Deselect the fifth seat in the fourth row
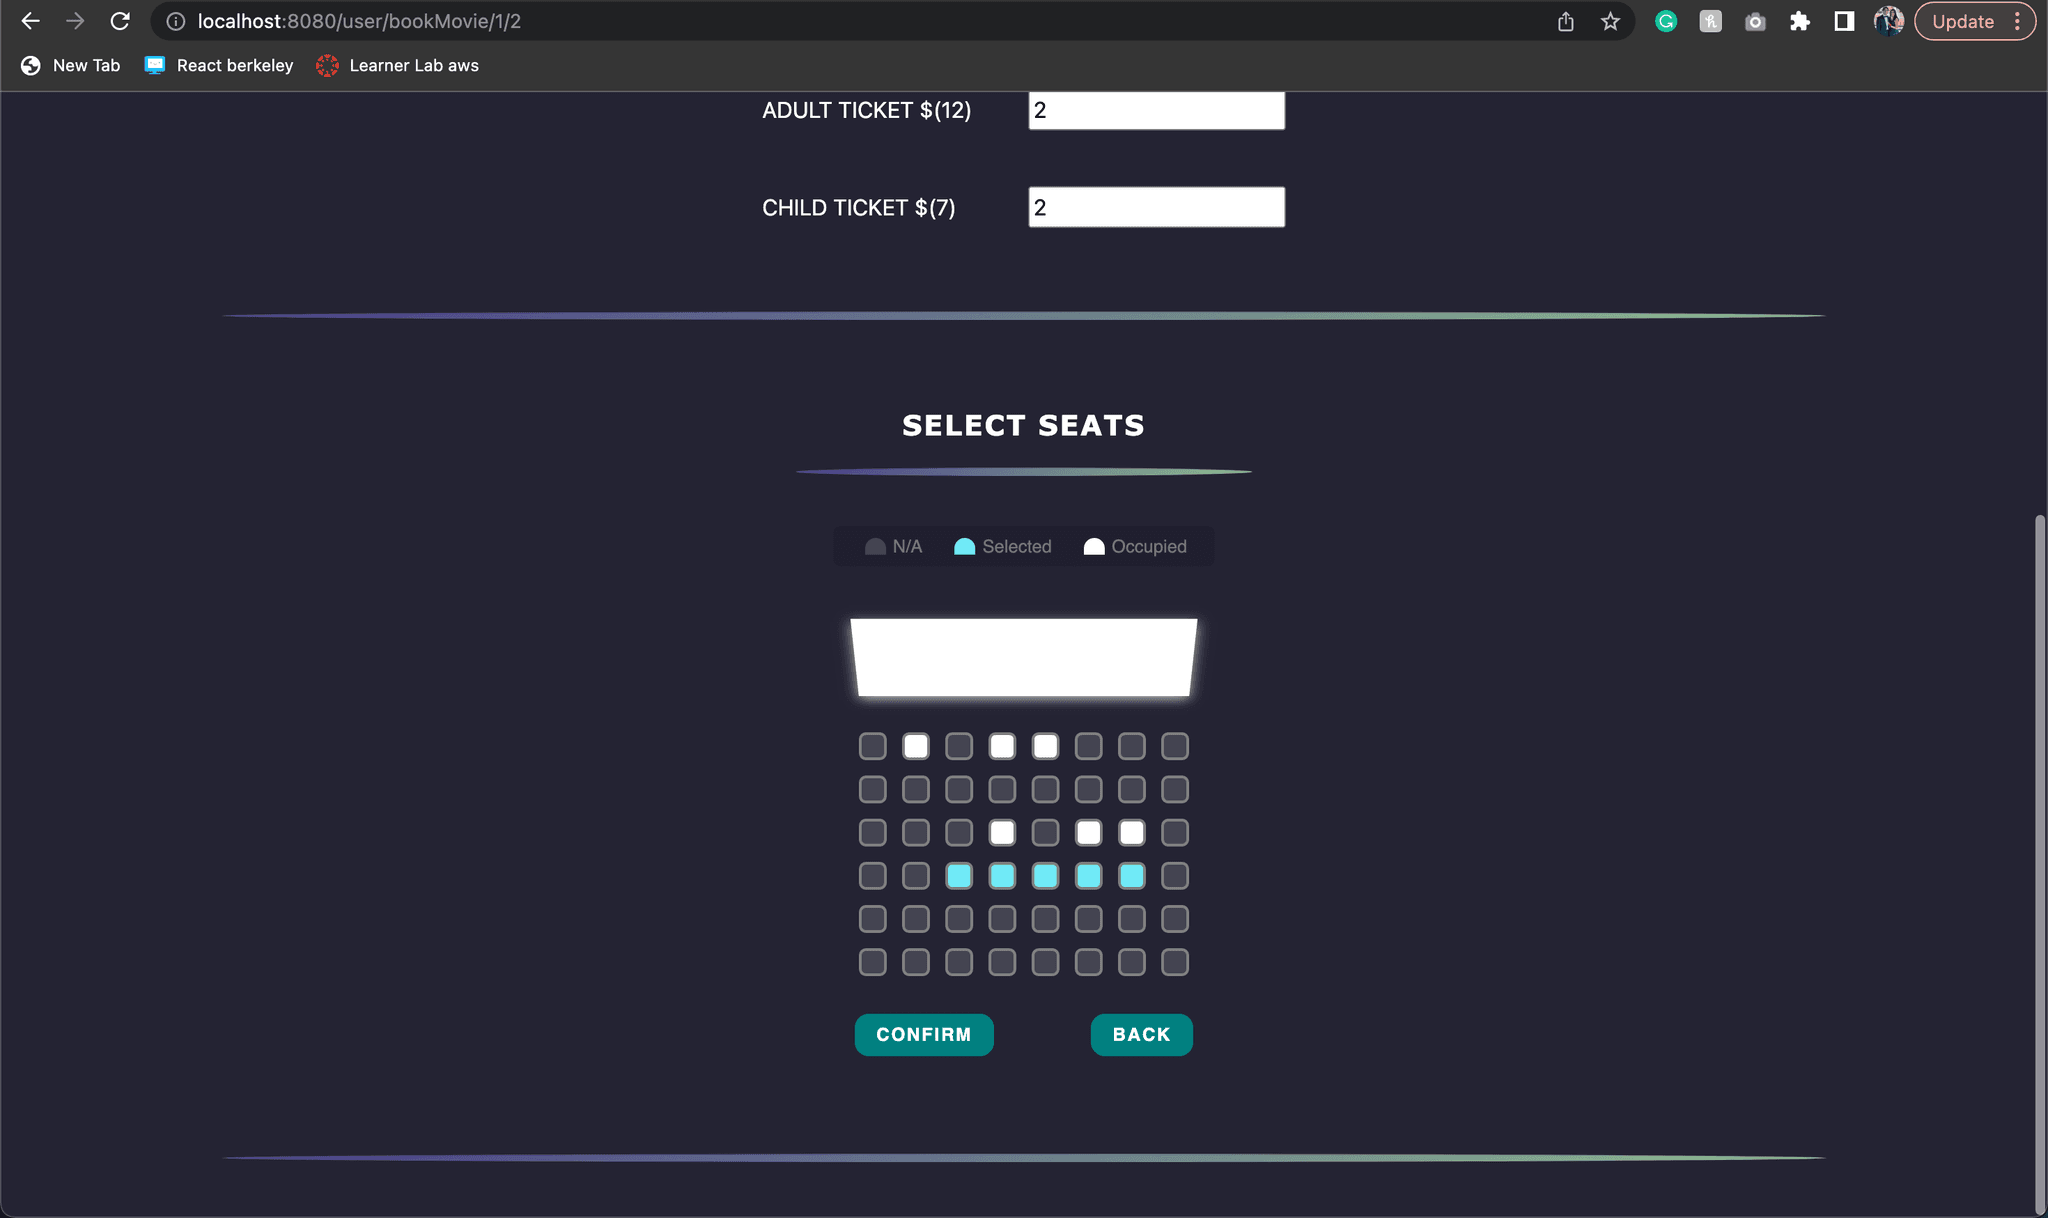The width and height of the screenshot is (2048, 1218). point(1045,876)
